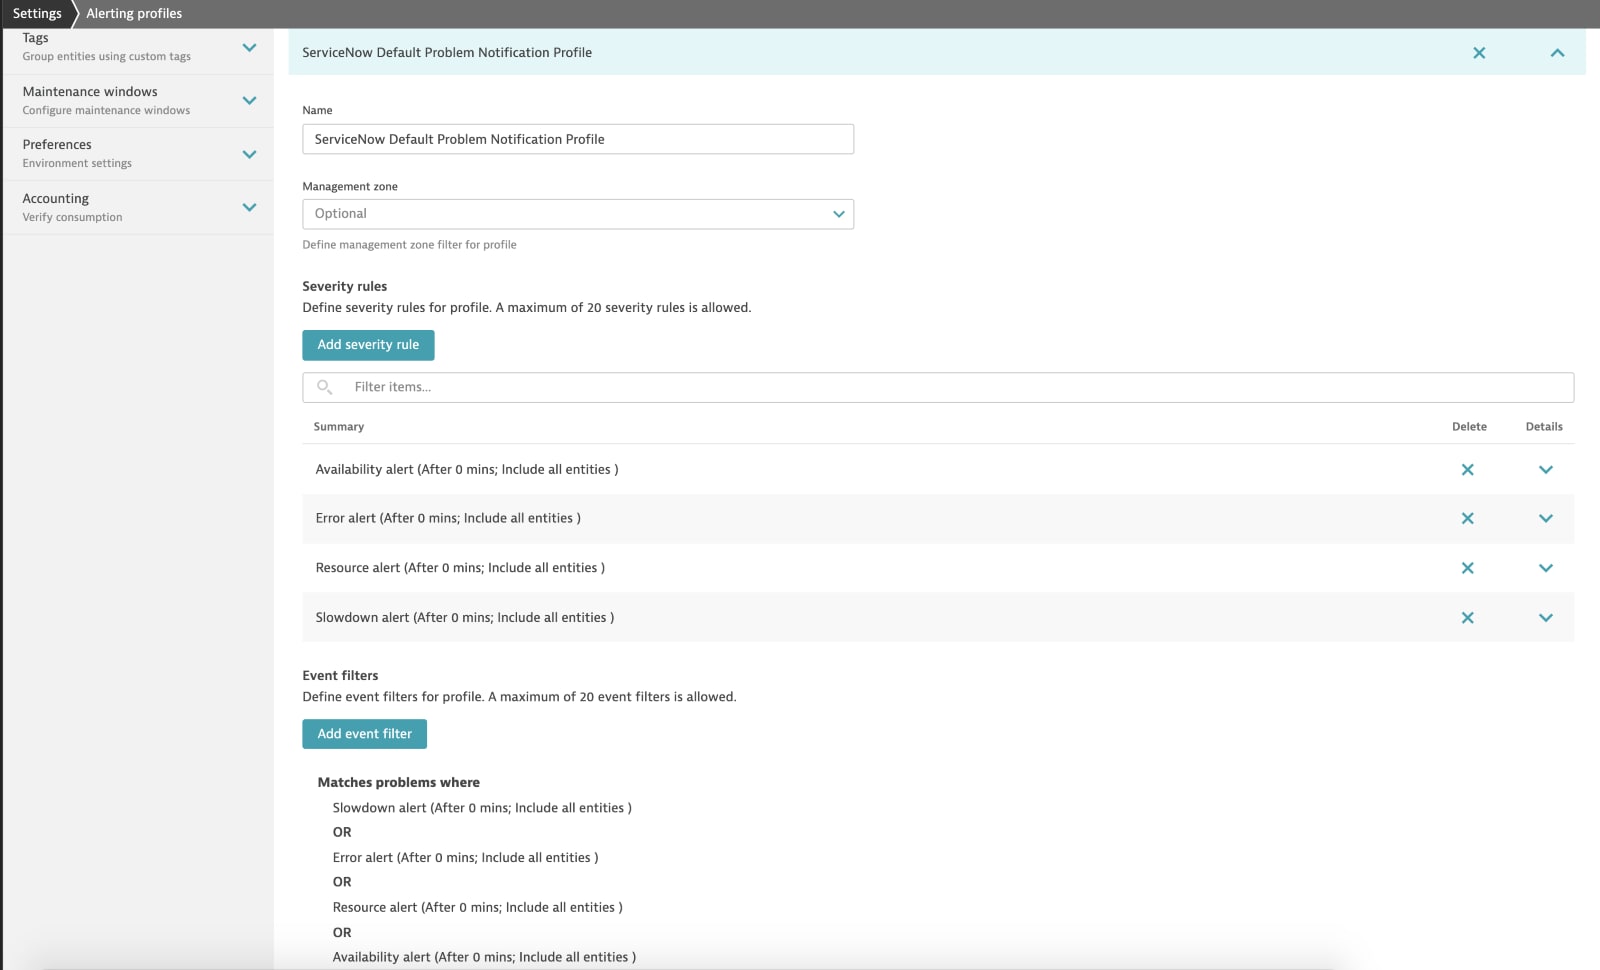Screen dimensions: 1600x970
Task: Click the ServiceNow profile header title
Action: [447, 53]
